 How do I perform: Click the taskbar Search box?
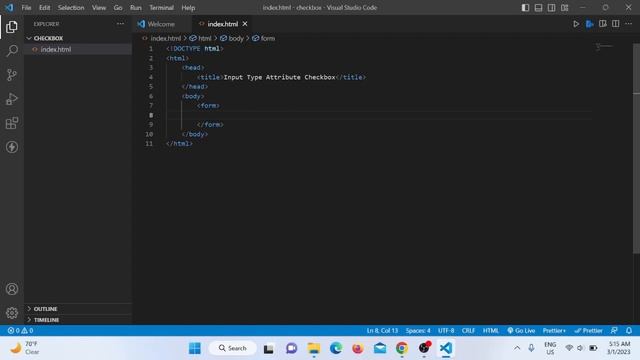click(x=233, y=348)
